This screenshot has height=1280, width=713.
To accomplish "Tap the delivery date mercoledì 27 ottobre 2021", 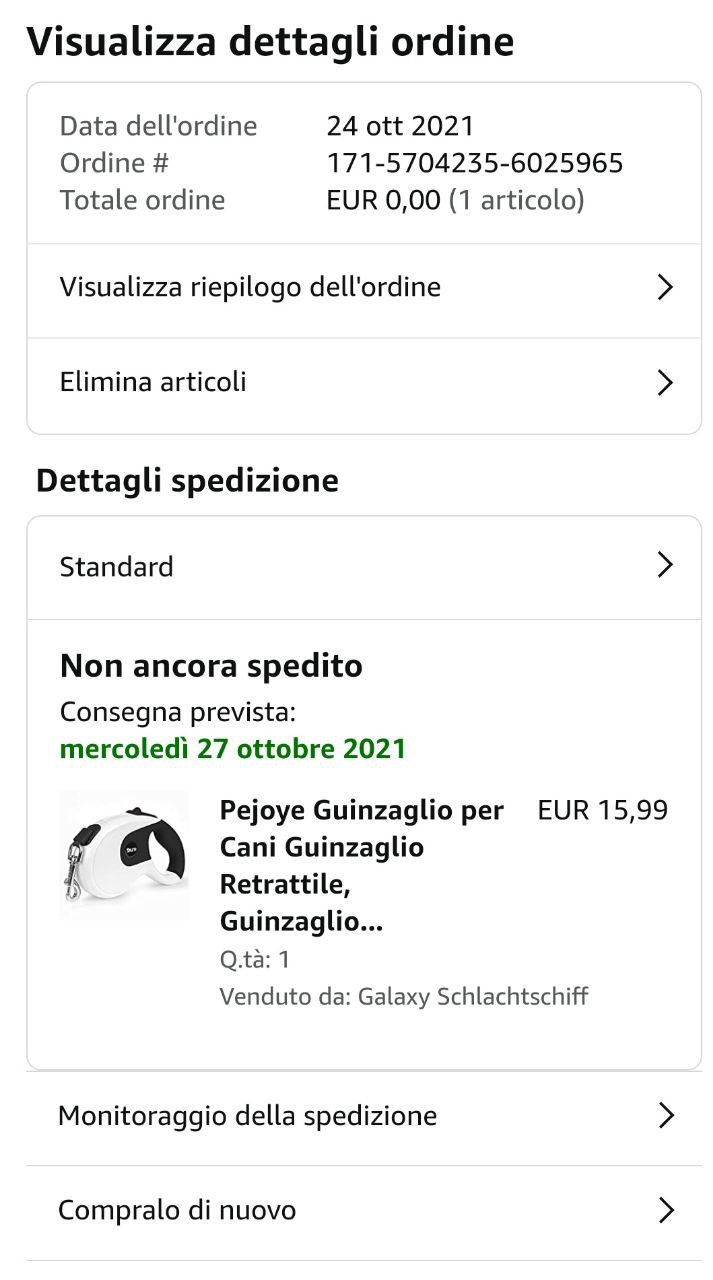I will point(233,749).
